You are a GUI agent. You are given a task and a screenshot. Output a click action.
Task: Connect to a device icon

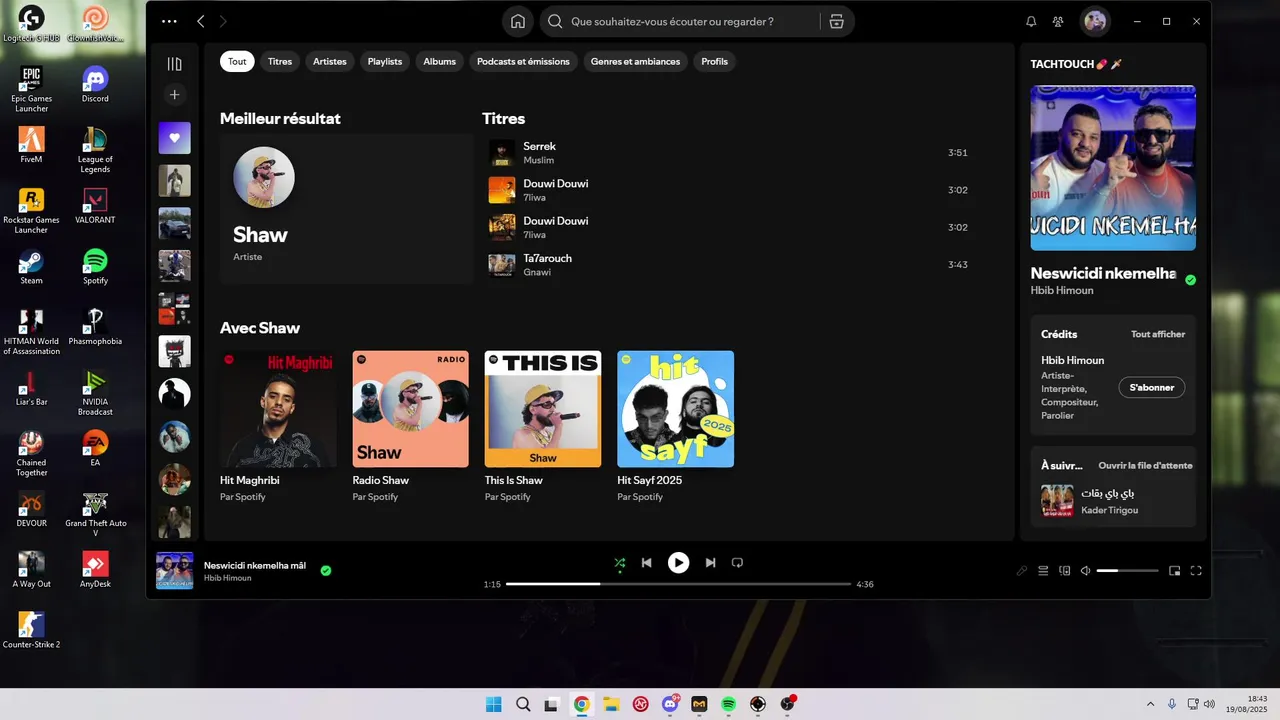pos(1064,571)
